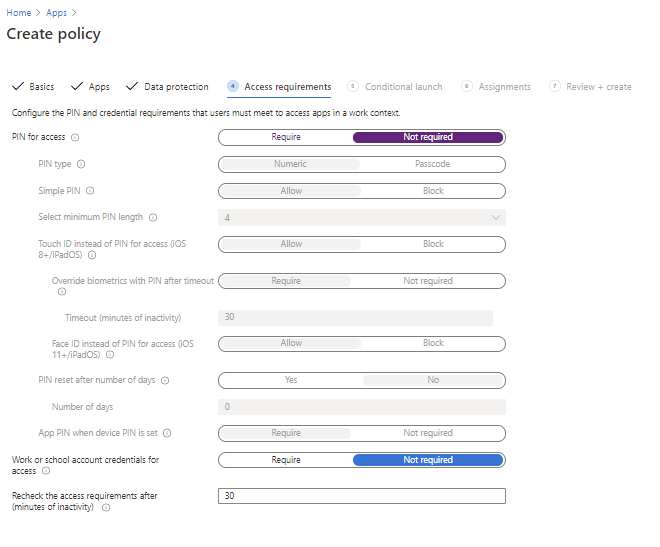Click Recheck access requirements info icon
The height and width of the screenshot is (547, 660).
106,507
